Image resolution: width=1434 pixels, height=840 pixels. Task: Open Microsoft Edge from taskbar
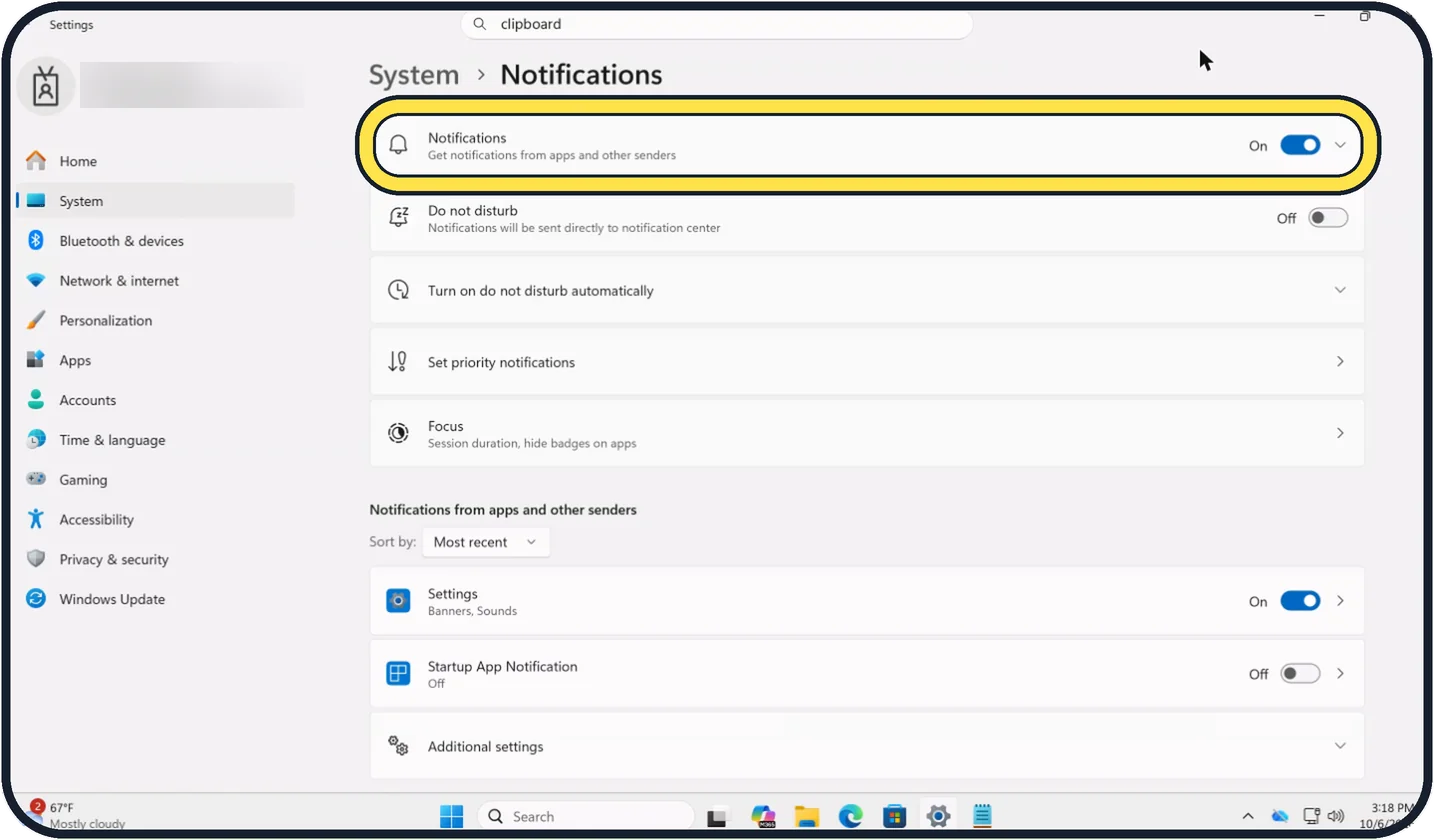(x=850, y=816)
